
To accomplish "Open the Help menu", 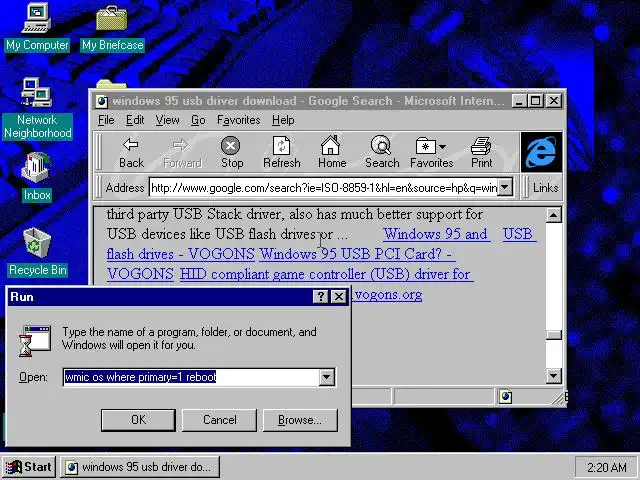I will tap(283, 120).
